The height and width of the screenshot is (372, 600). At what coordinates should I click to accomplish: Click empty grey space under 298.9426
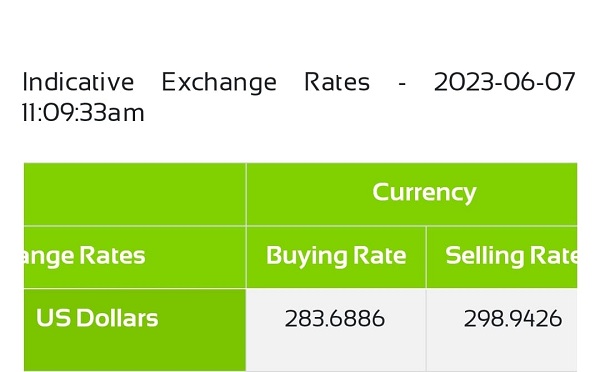(502, 350)
